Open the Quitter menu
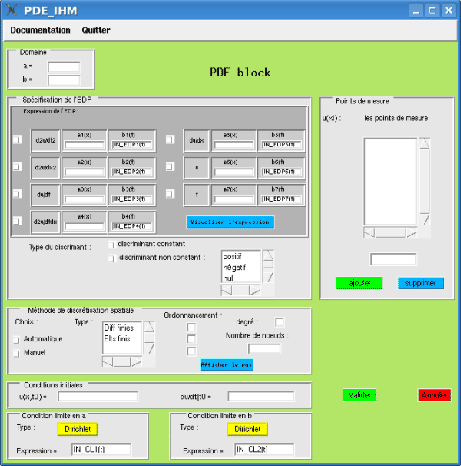The image size is (461, 466). (96, 30)
